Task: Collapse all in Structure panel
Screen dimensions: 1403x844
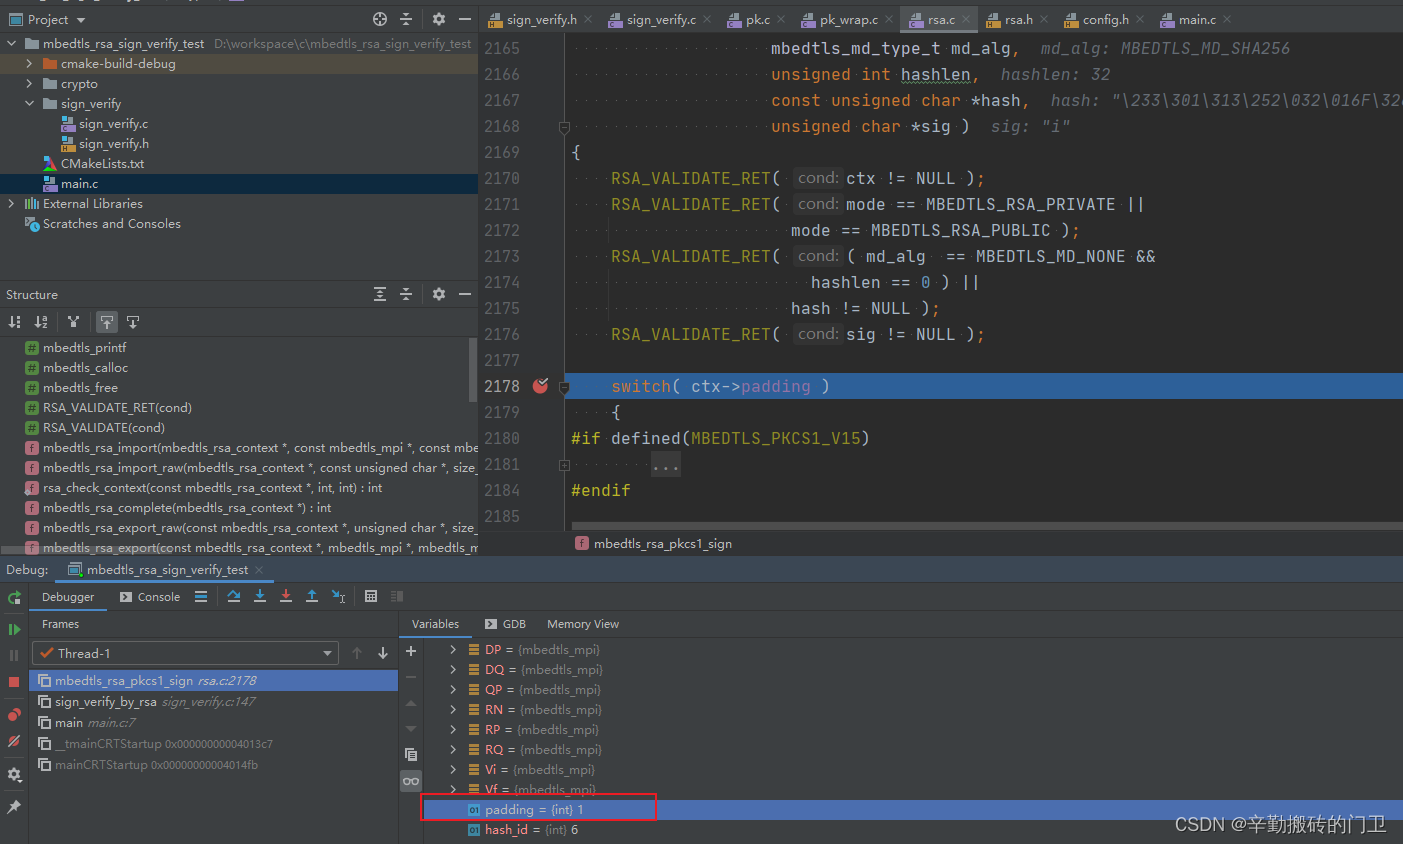Action: (406, 294)
